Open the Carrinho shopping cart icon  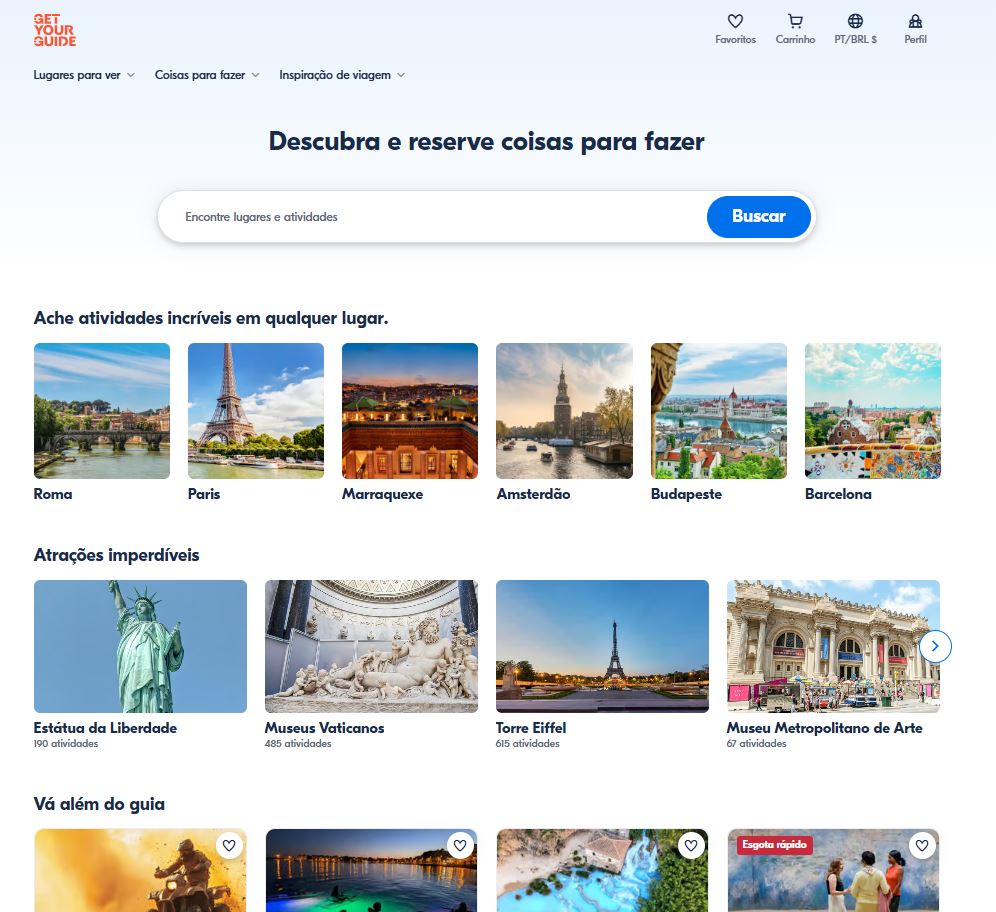[x=795, y=22]
